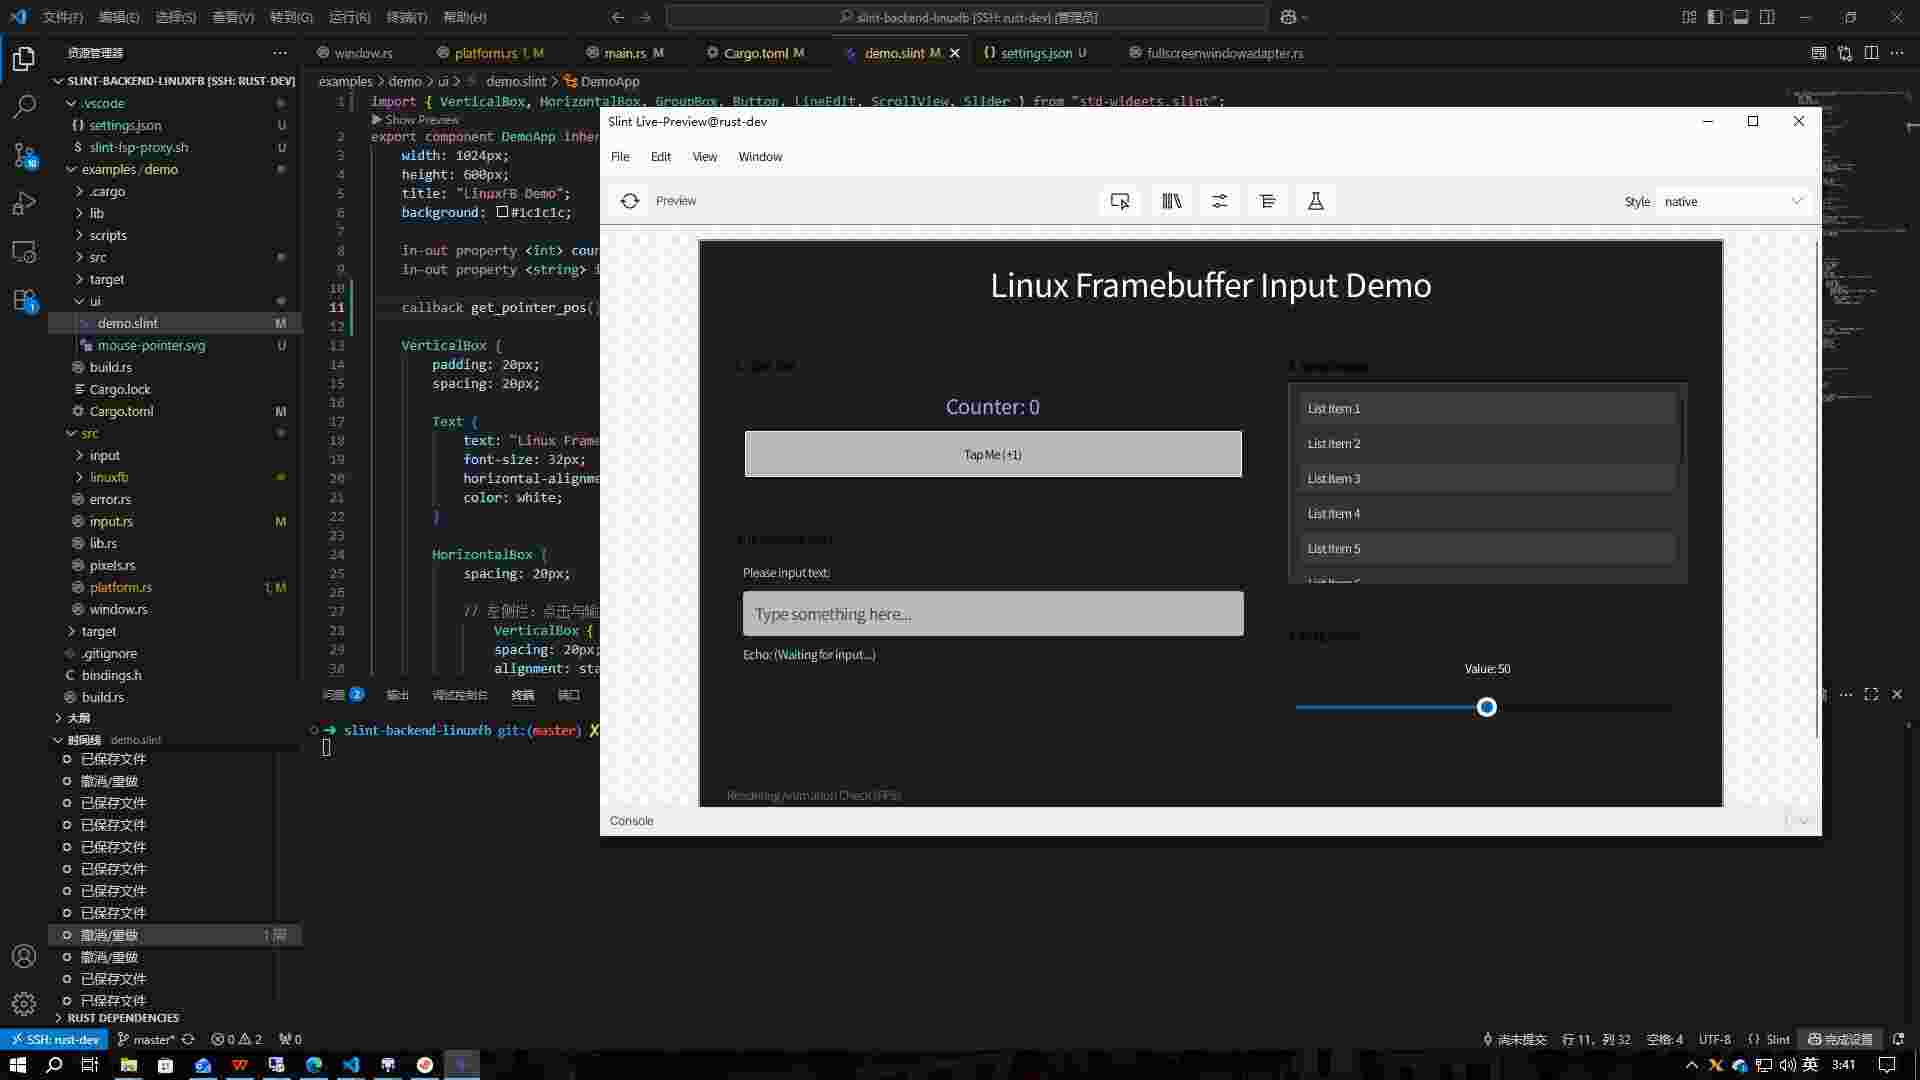Toggle the primary sidebar layout icon
The width and height of the screenshot is (1920, 1080).
pos(1714,17)
